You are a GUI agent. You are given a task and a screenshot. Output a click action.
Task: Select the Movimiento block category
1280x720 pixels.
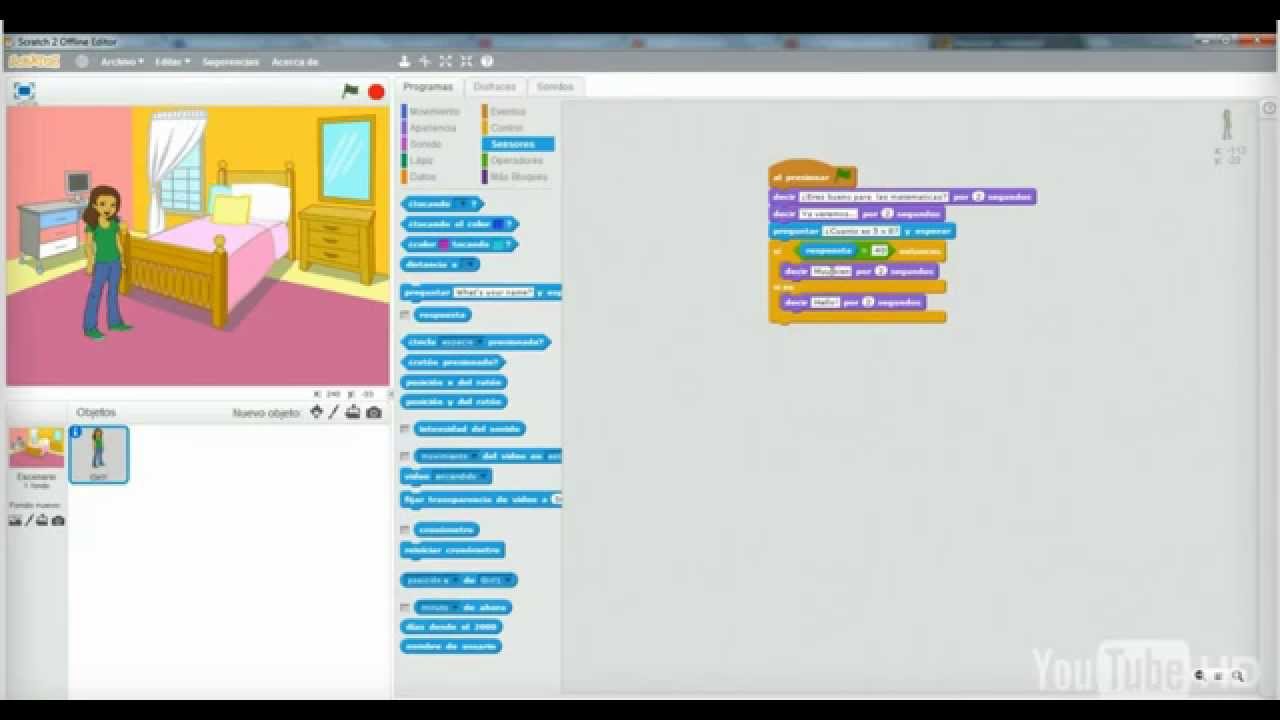click(x=431, y=112)
